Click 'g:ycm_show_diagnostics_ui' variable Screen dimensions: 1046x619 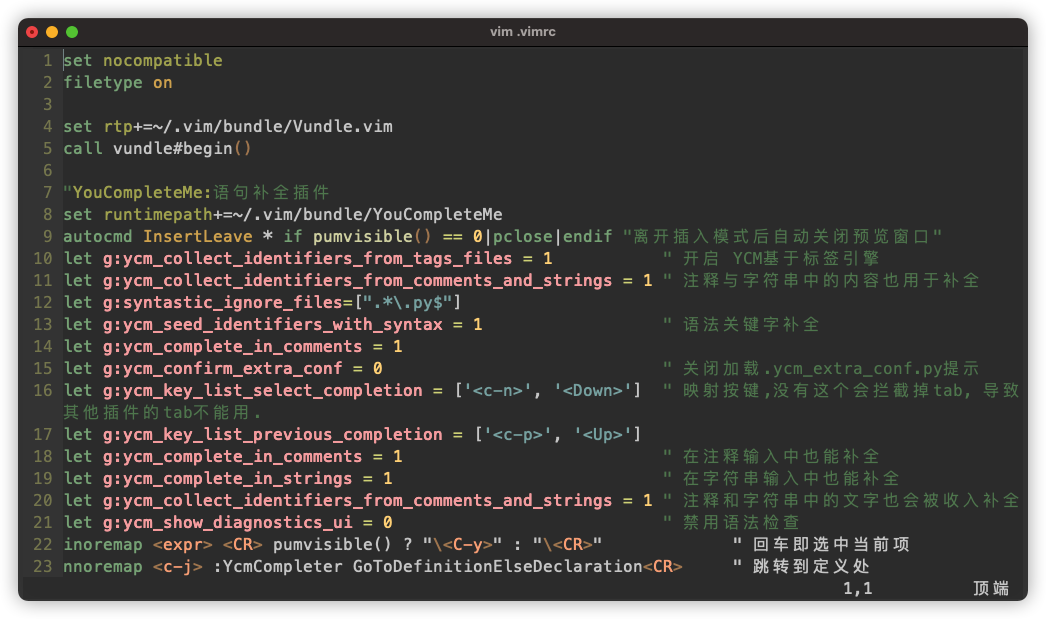tap(227, 522)
